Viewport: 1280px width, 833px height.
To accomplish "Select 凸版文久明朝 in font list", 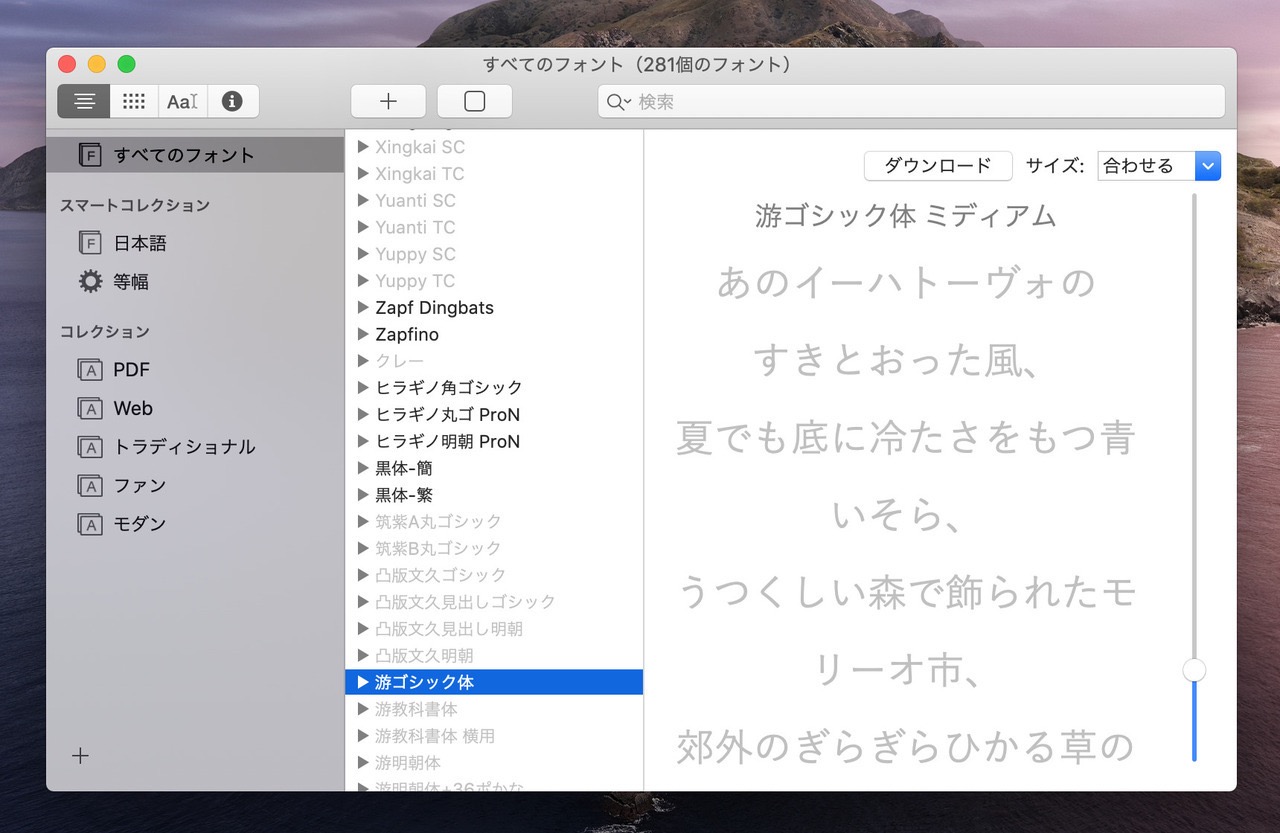I will click(494, 656).
